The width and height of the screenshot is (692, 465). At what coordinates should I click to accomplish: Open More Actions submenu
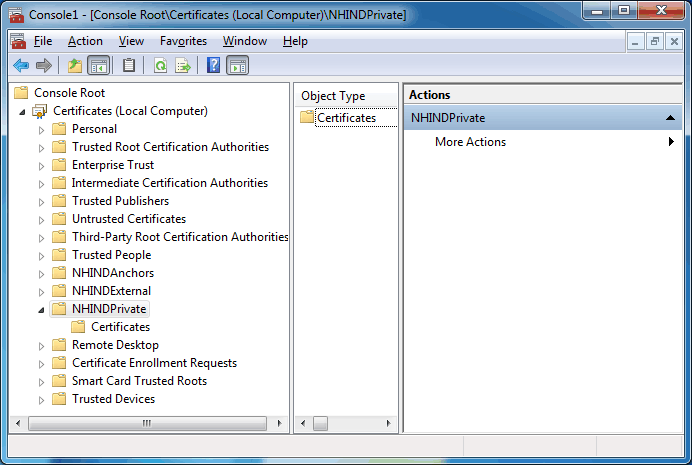click(470, 142)
